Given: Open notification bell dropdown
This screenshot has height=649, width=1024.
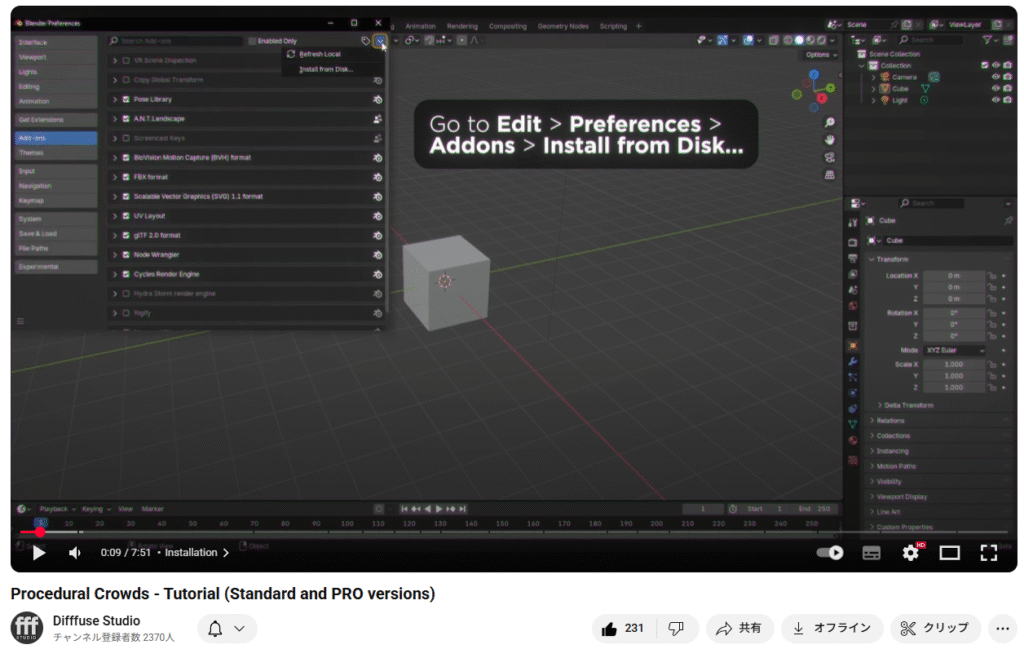Looking at the screenshot, I should coord(226,628).
